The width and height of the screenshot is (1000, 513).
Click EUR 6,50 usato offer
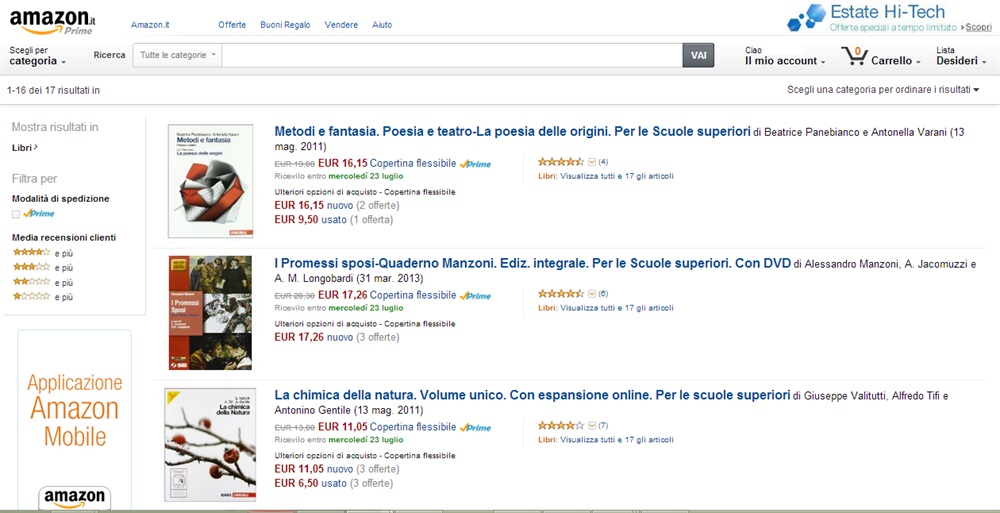pos(334,483)
